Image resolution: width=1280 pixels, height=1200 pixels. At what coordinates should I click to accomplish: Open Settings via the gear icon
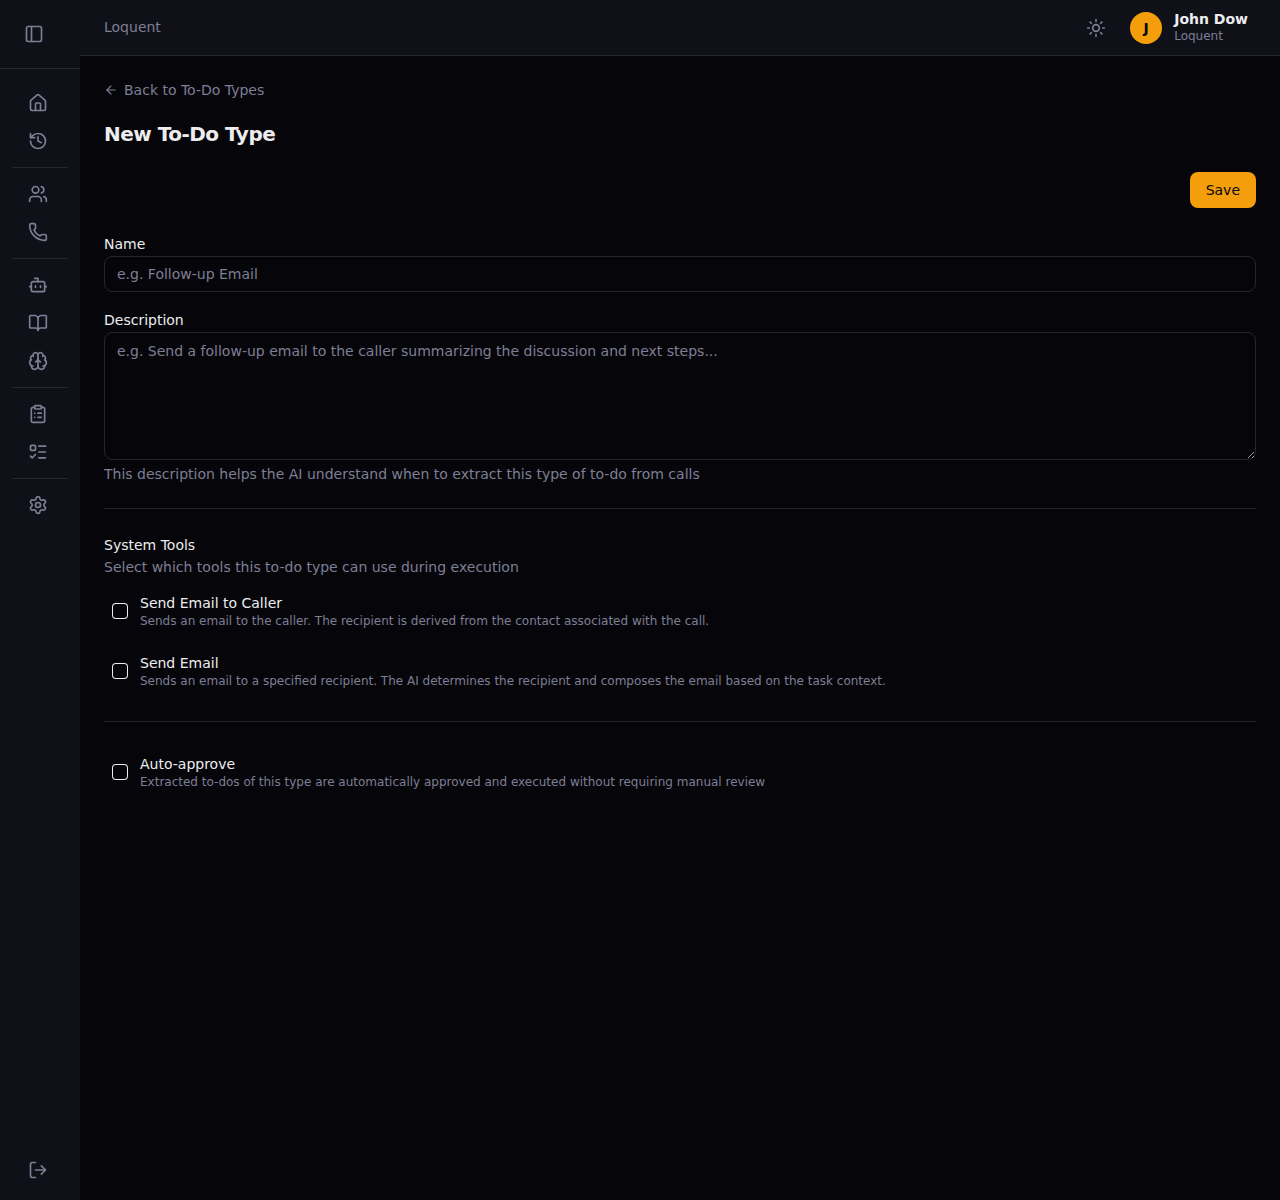click(38, 505)
